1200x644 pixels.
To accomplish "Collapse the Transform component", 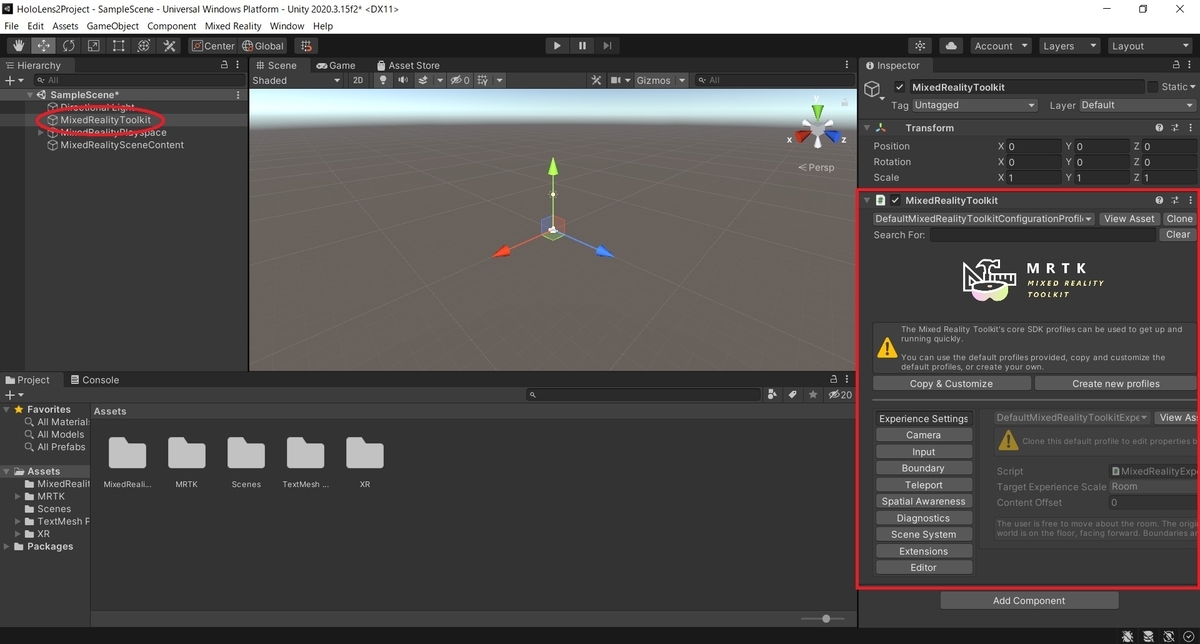I will (x=867, y=128).
